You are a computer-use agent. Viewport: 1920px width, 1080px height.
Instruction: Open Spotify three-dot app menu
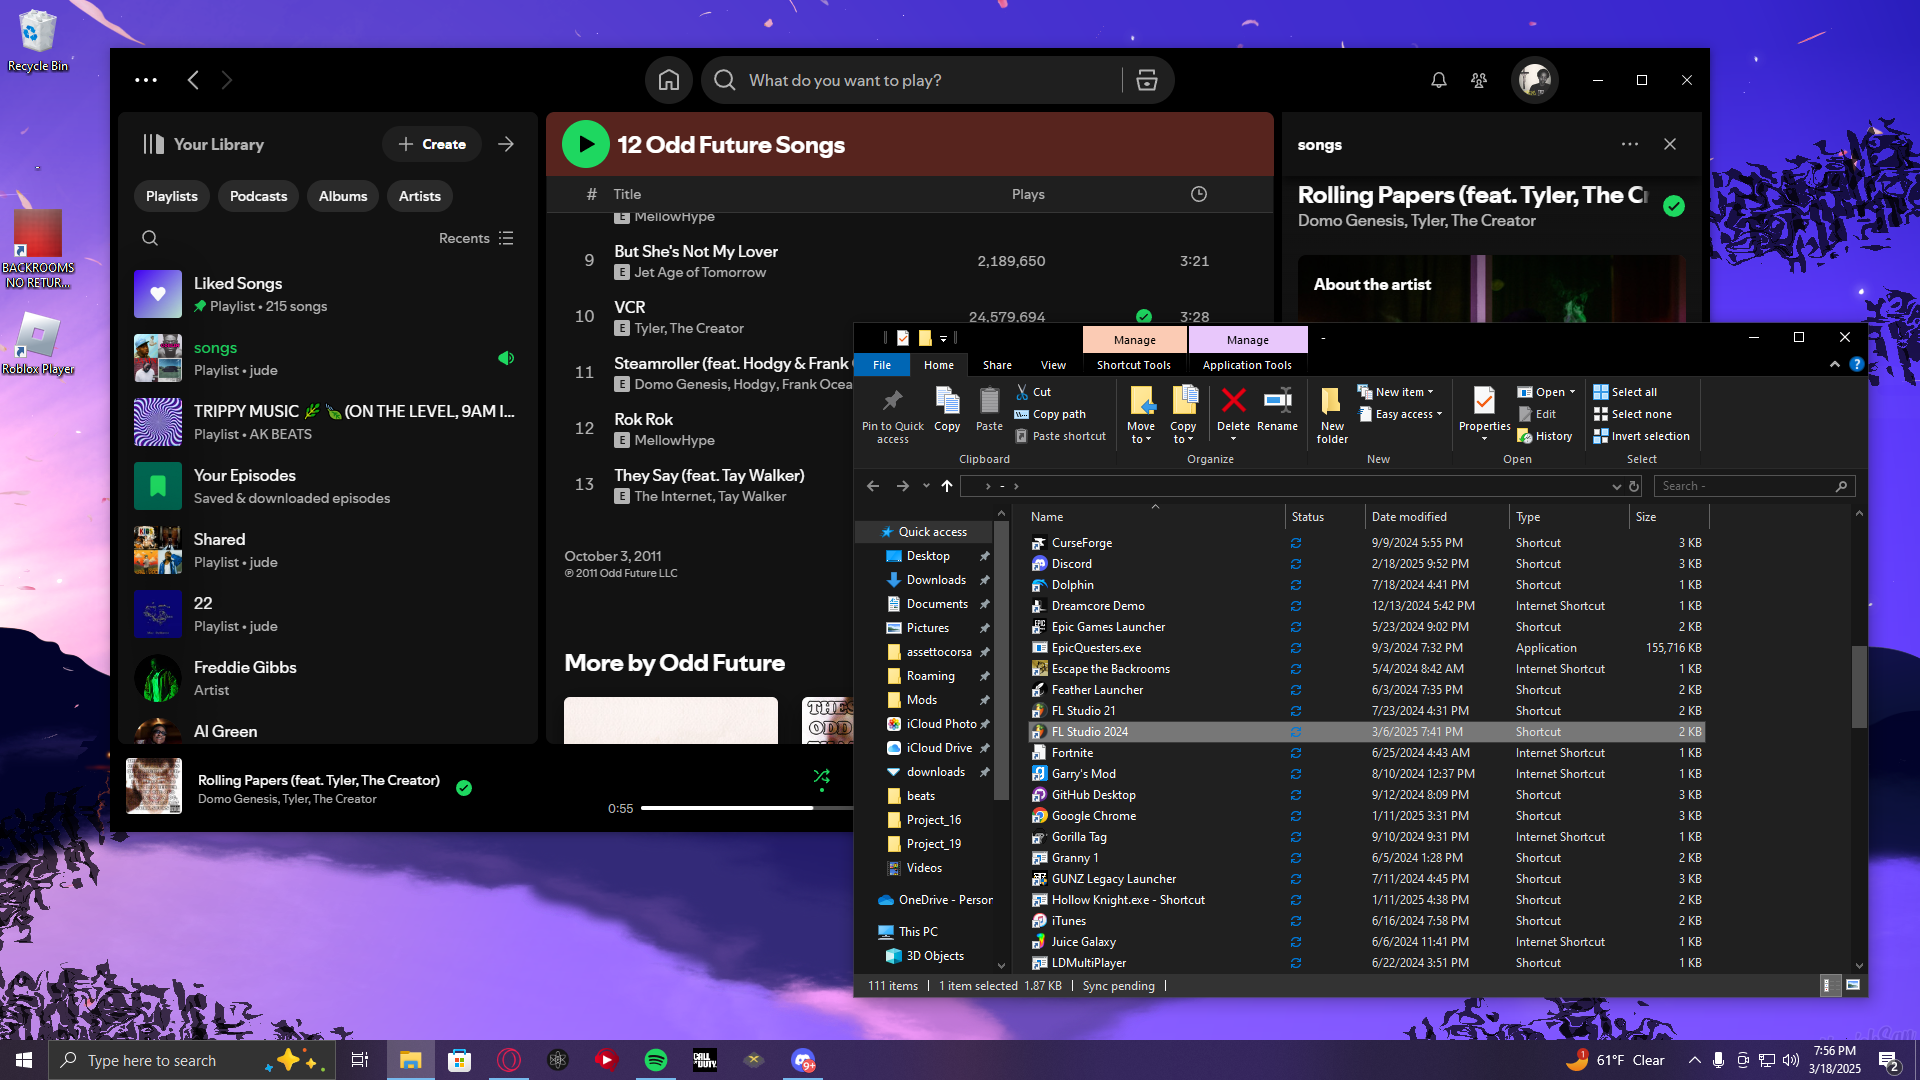click(146, 80)
